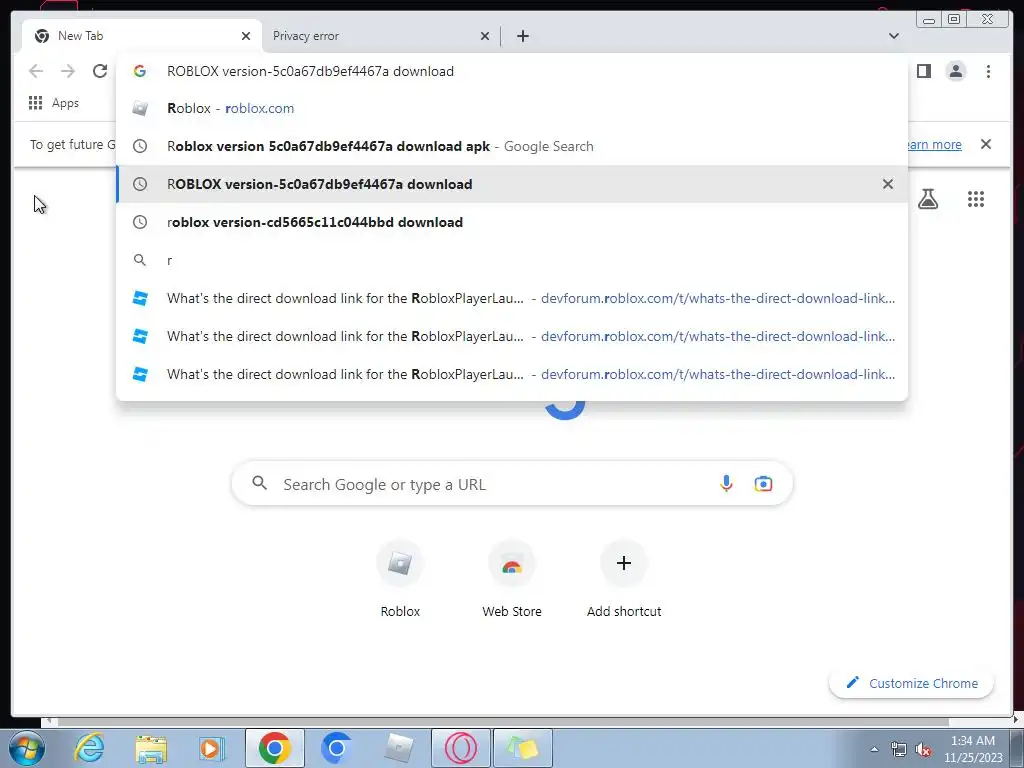1024x768 pixels.
Task: Expand the tab search dropdown
Action: (x=893, y=36)
